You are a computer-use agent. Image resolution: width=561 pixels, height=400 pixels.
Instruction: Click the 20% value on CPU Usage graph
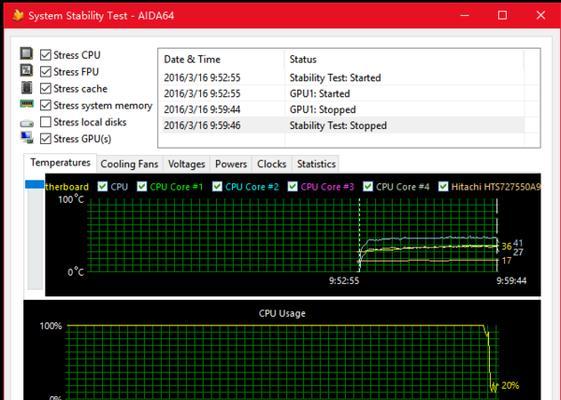pos(510,386)
